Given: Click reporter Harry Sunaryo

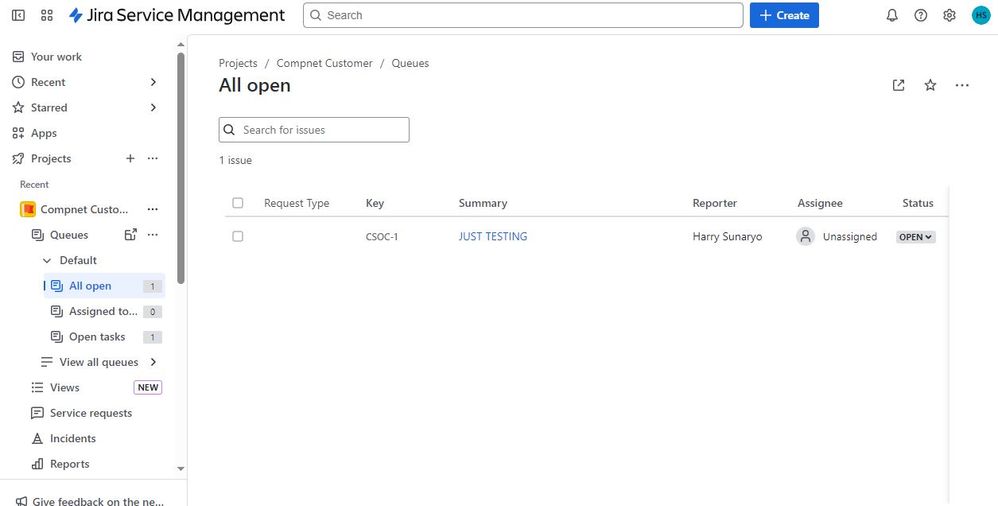Looking at the screenshot, I should coord(727,236).
